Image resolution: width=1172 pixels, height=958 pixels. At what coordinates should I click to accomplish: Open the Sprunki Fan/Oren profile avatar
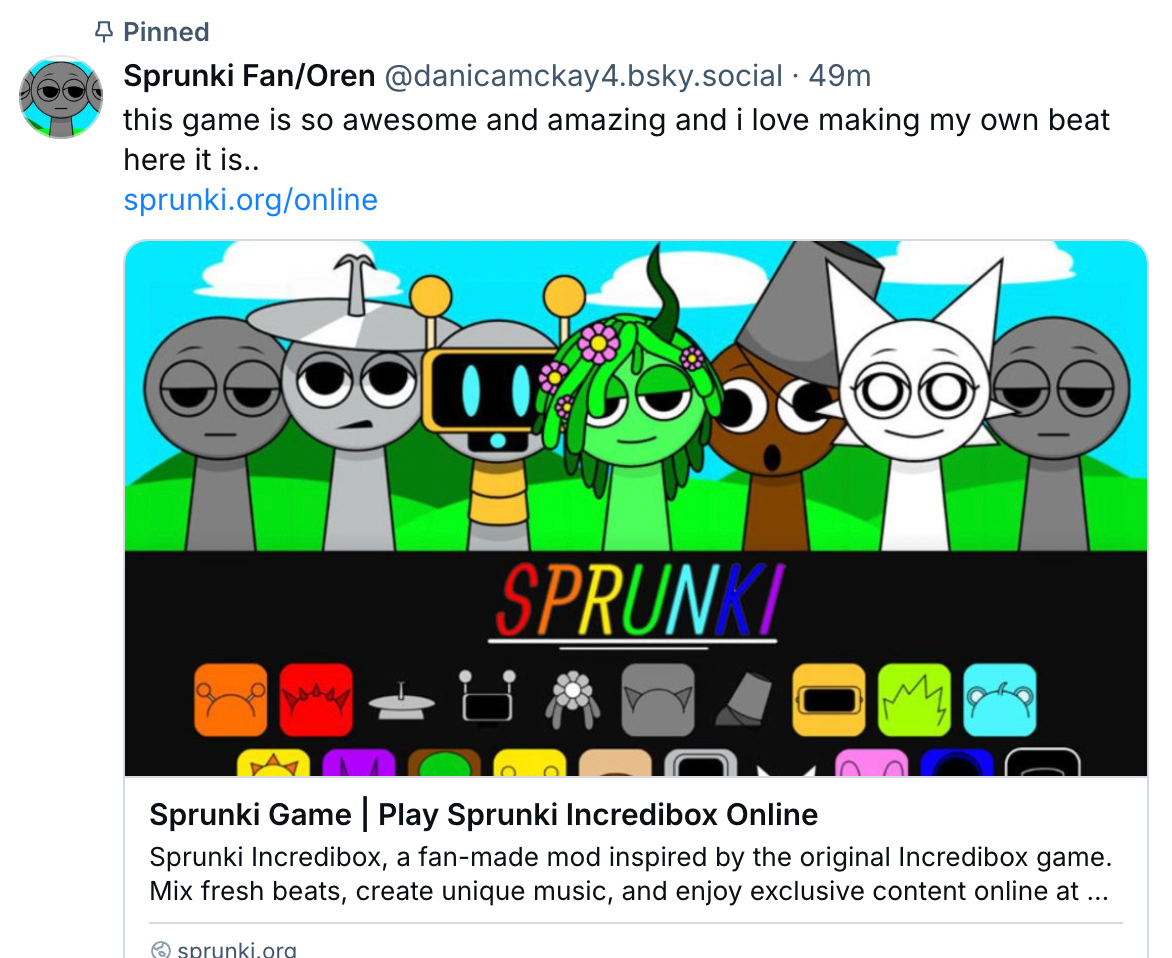(x=61, y=97)
